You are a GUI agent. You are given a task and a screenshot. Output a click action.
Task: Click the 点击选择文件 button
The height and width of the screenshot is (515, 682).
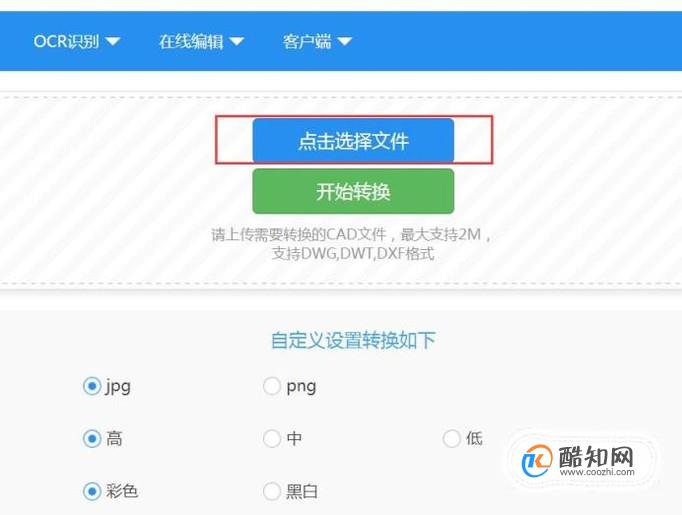coord(353,140)
